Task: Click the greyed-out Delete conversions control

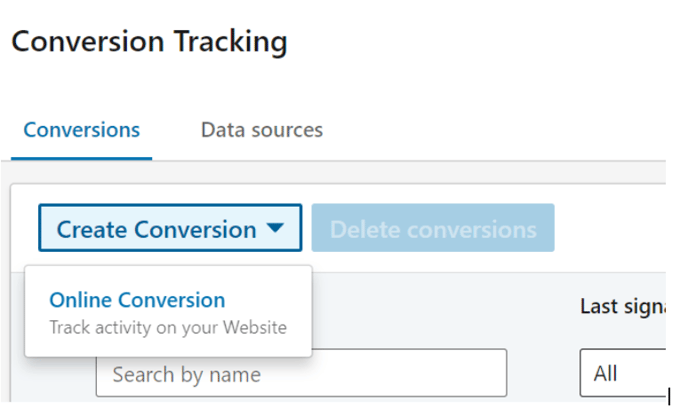Action: click(x=433, y=228)
